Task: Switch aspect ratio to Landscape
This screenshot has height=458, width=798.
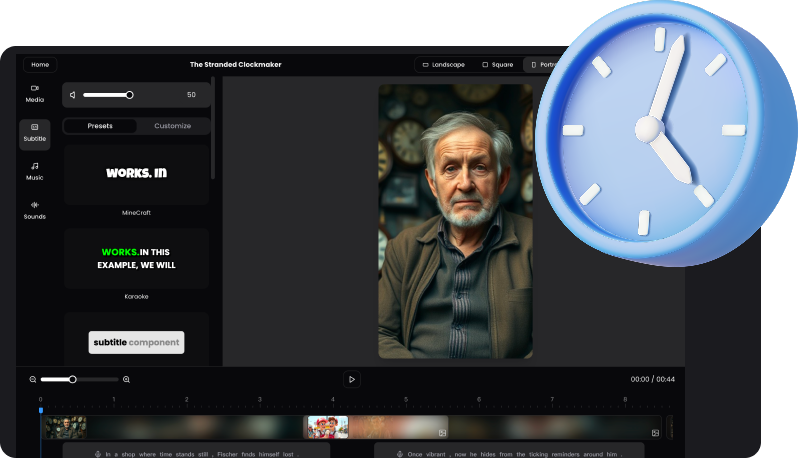Action: click(443, 65)
